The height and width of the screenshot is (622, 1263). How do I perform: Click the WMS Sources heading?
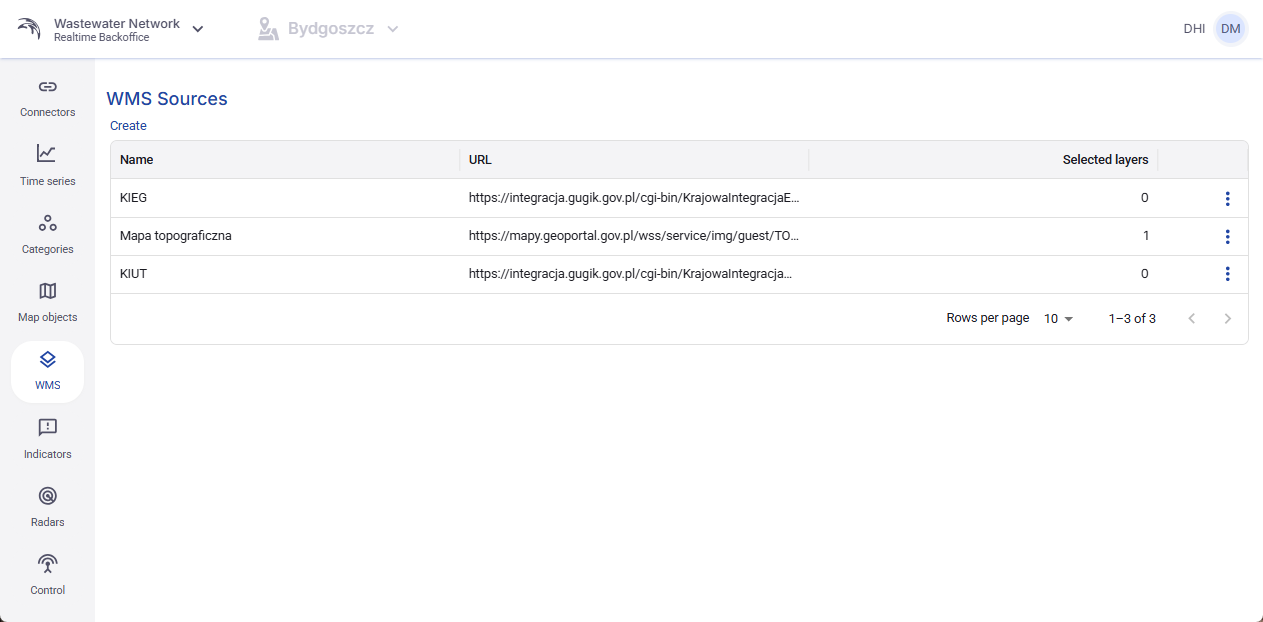click(167, 99)
